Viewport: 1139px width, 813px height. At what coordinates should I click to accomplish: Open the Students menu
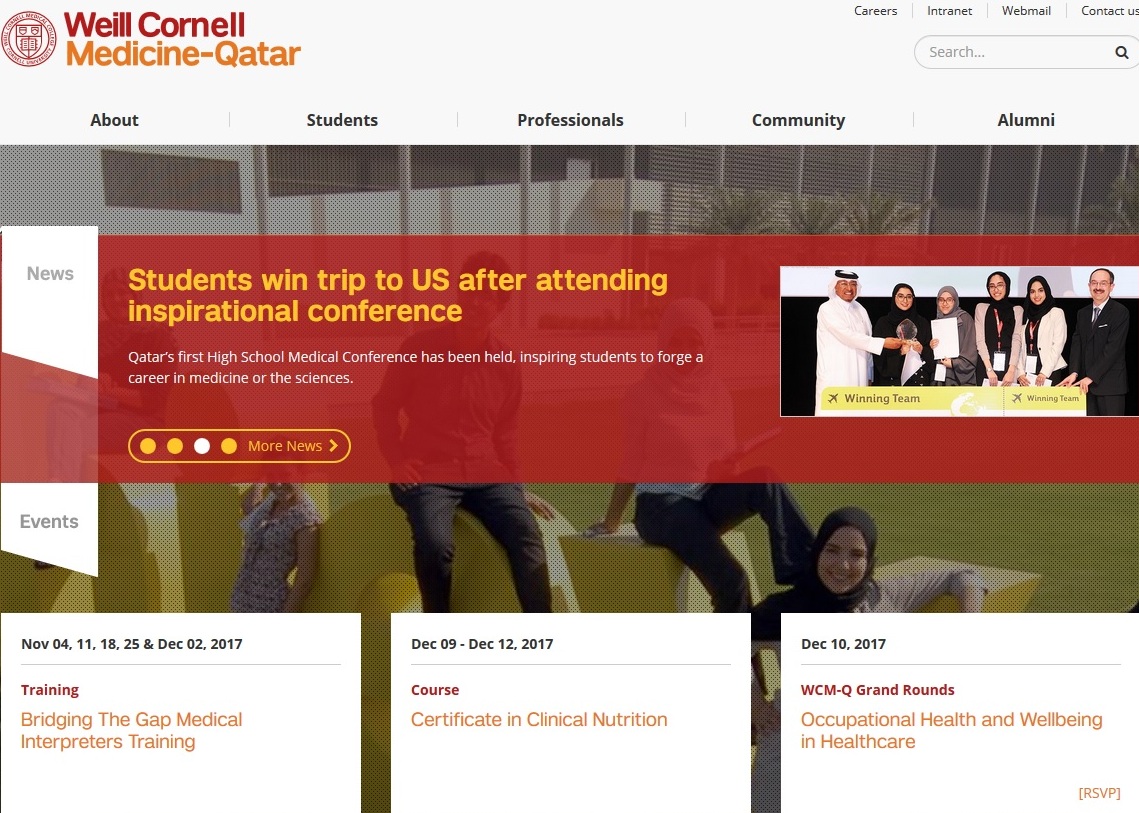(x=342, y=120)
